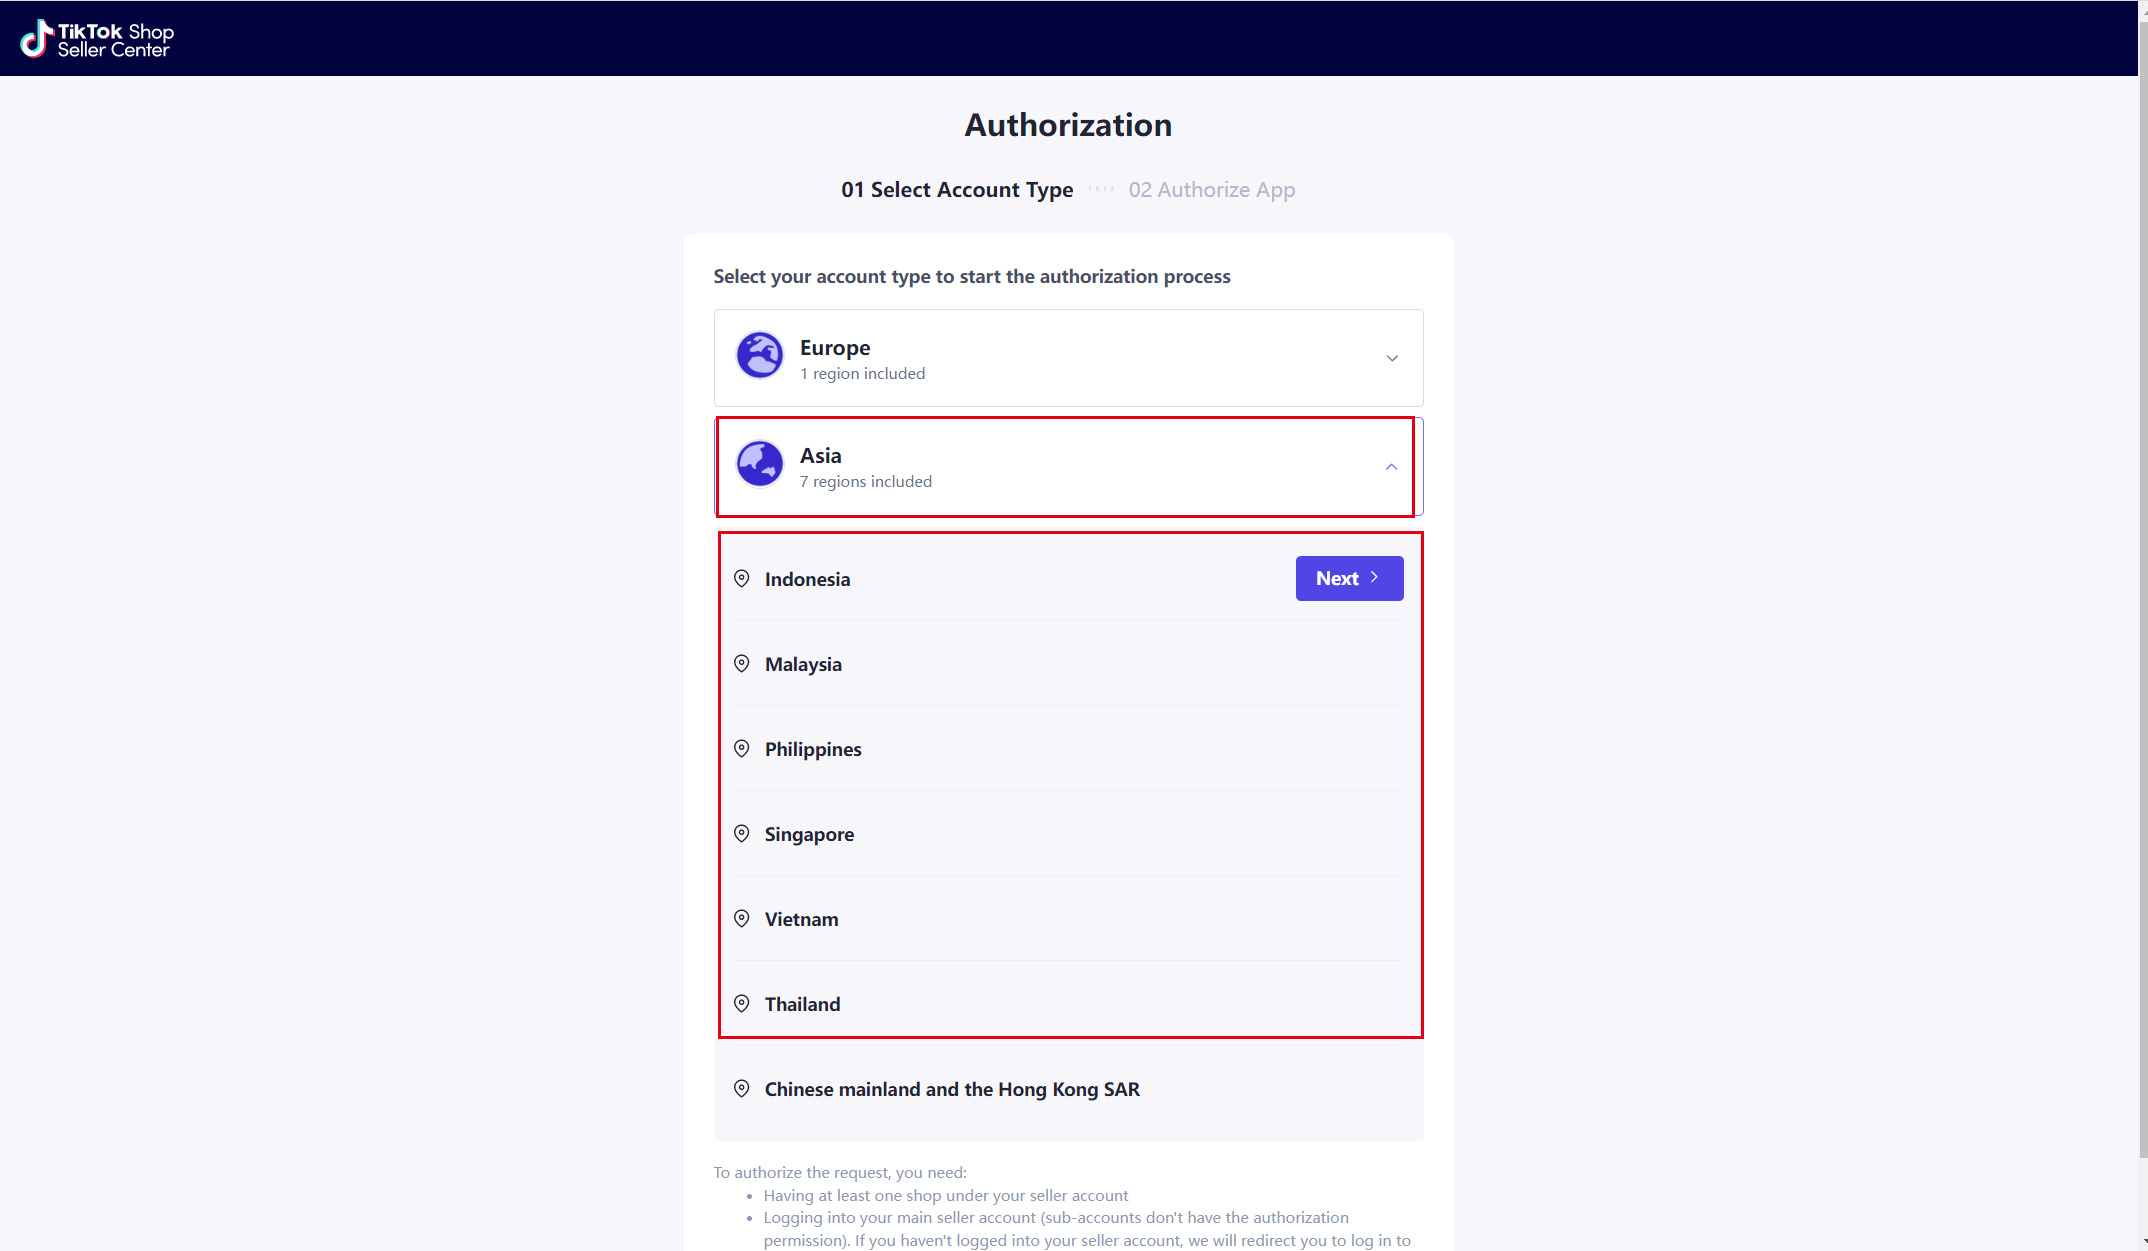Click the TikTok Shop Seller Center logo

[96, 39]
